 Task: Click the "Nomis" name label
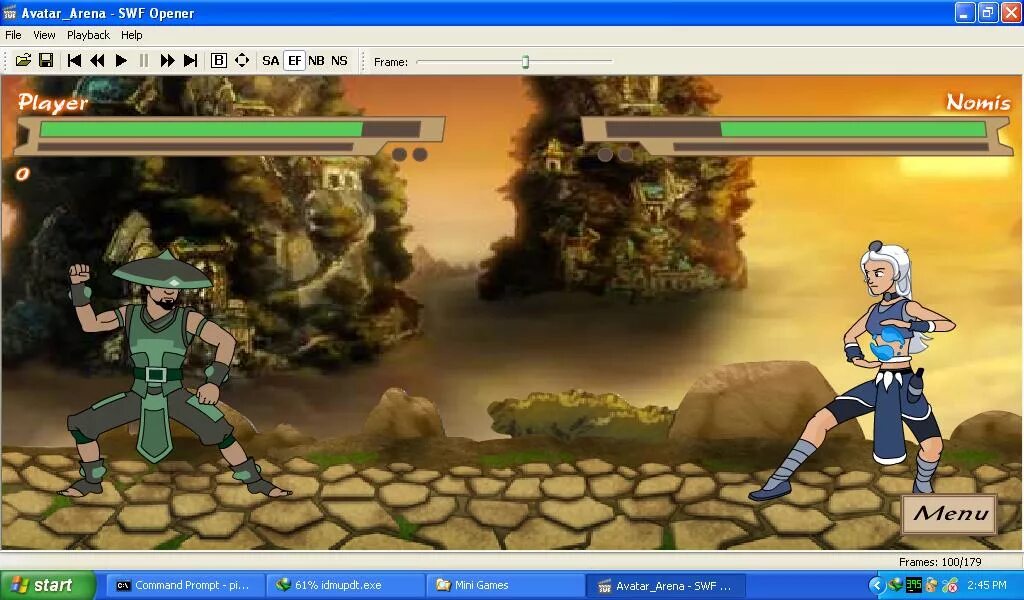click(978, 102)
